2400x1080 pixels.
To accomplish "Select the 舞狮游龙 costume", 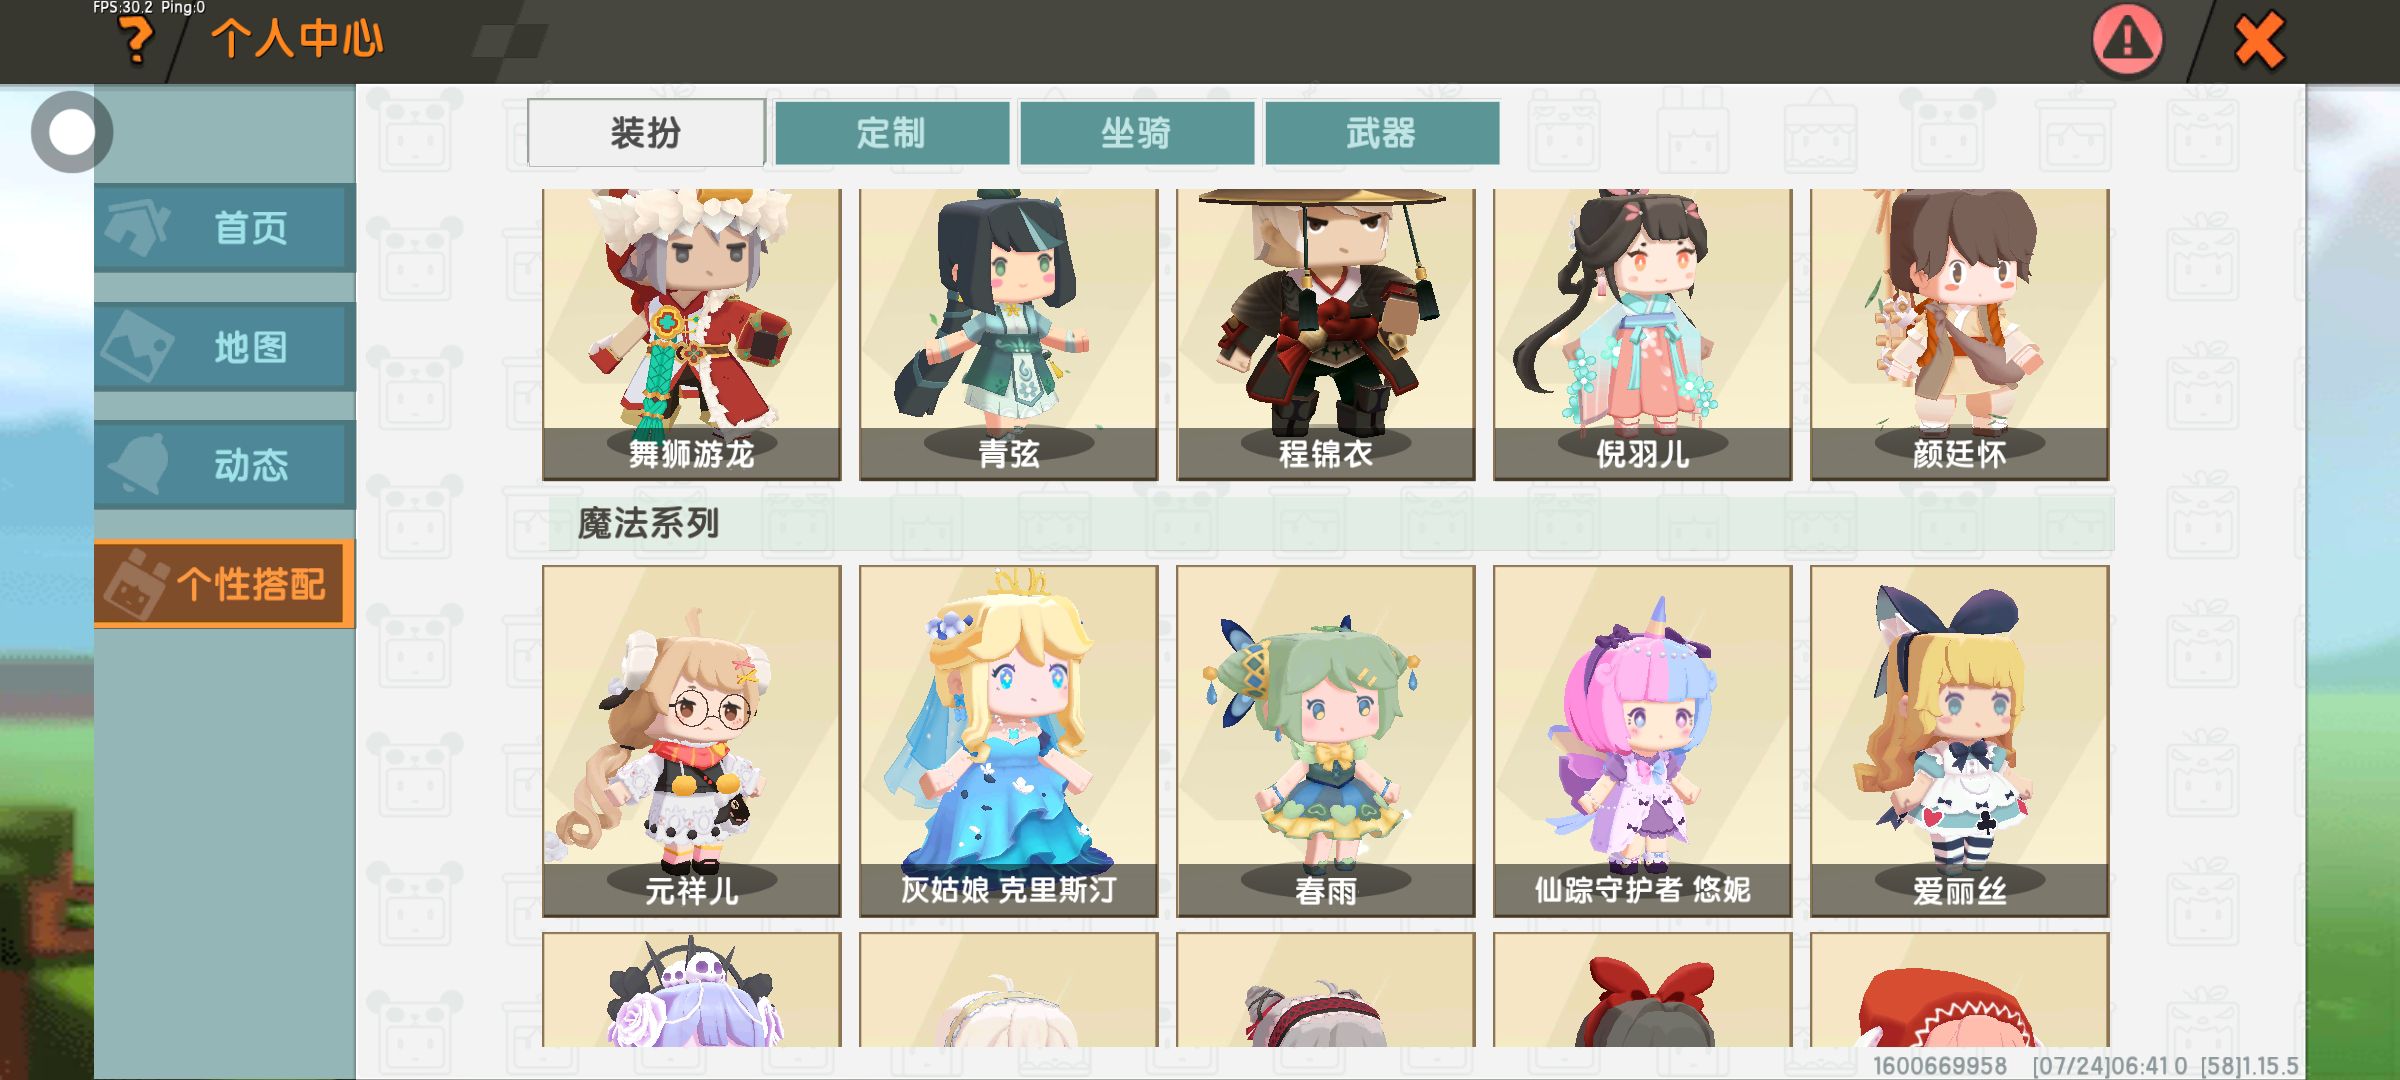I will click(x=692, y=334).
